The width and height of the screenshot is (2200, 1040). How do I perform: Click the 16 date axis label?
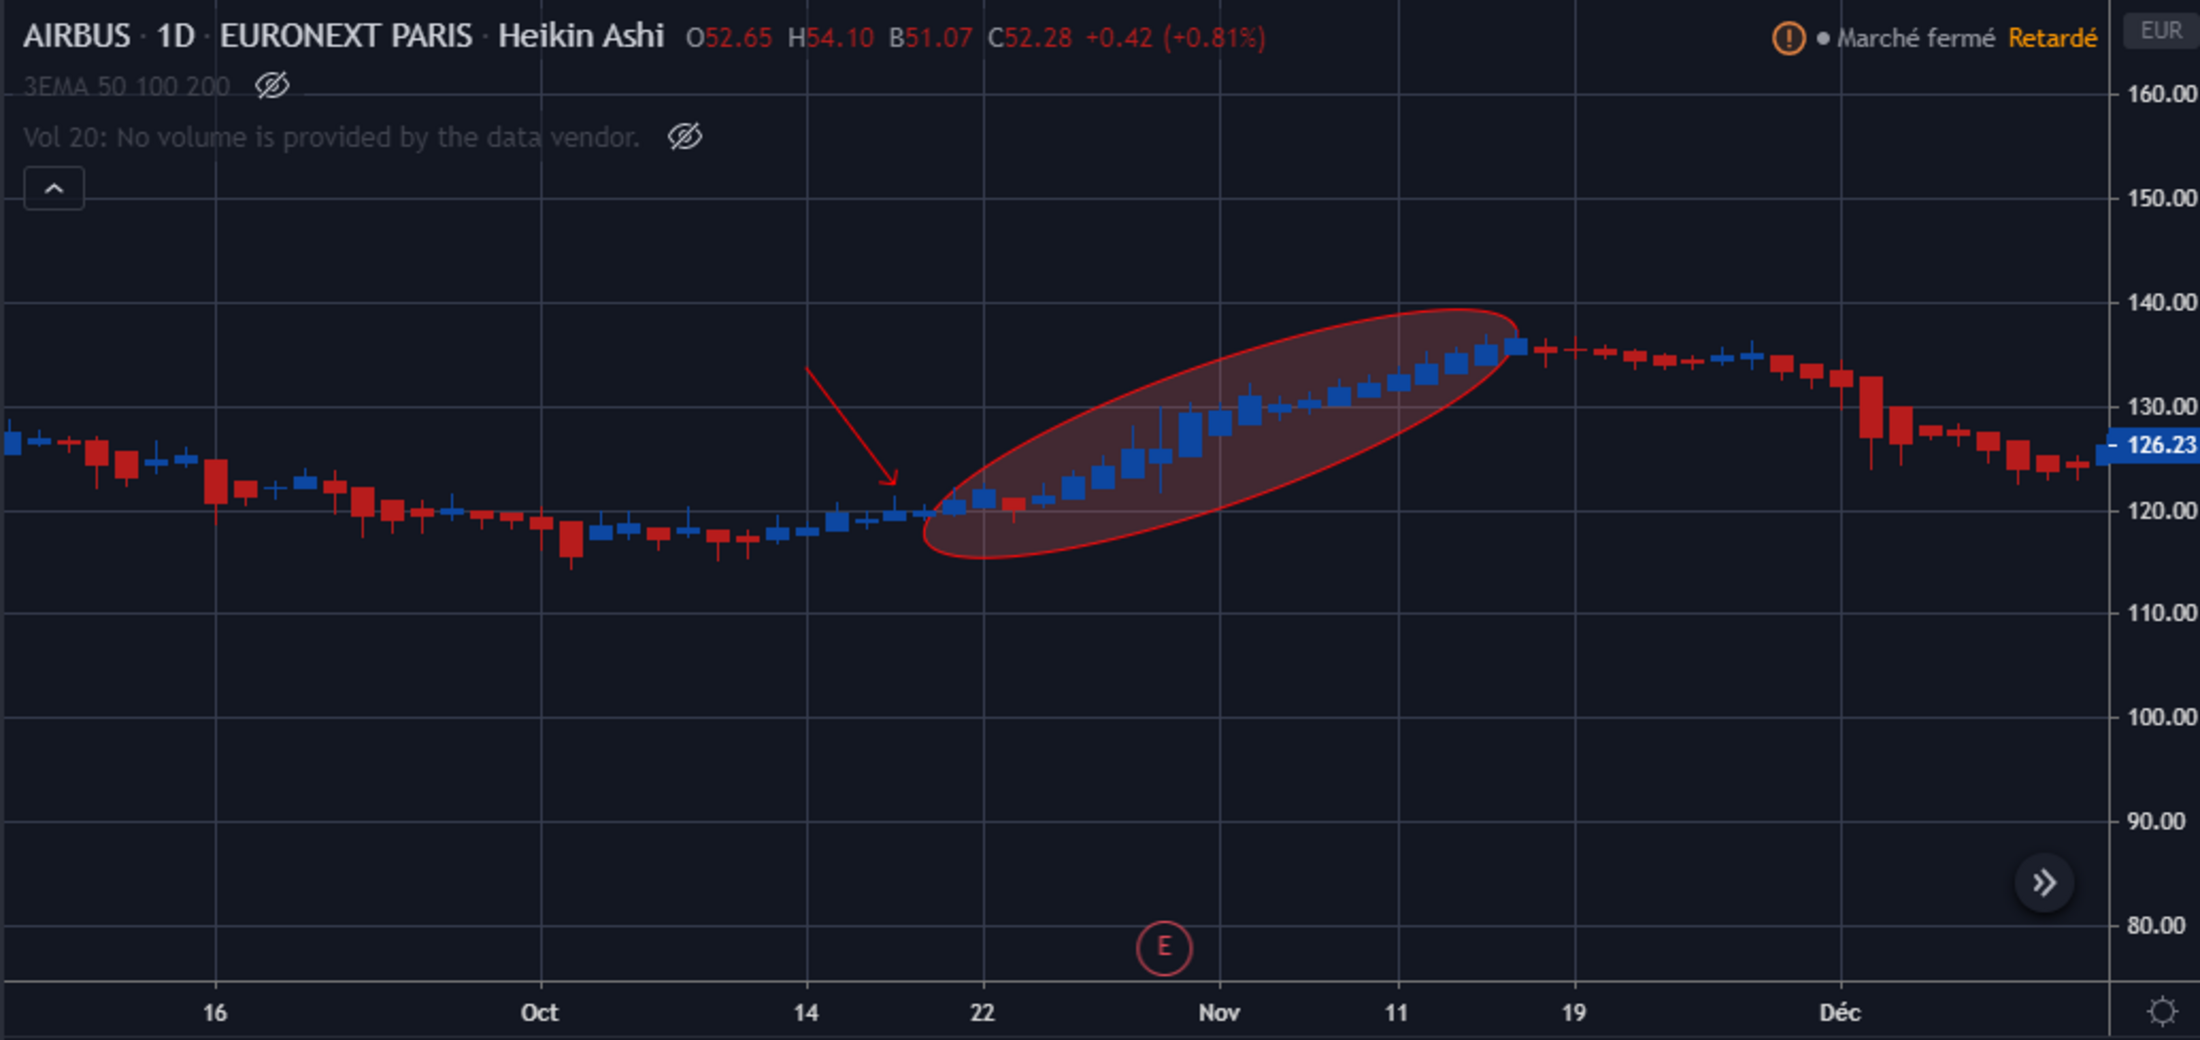215,1013
